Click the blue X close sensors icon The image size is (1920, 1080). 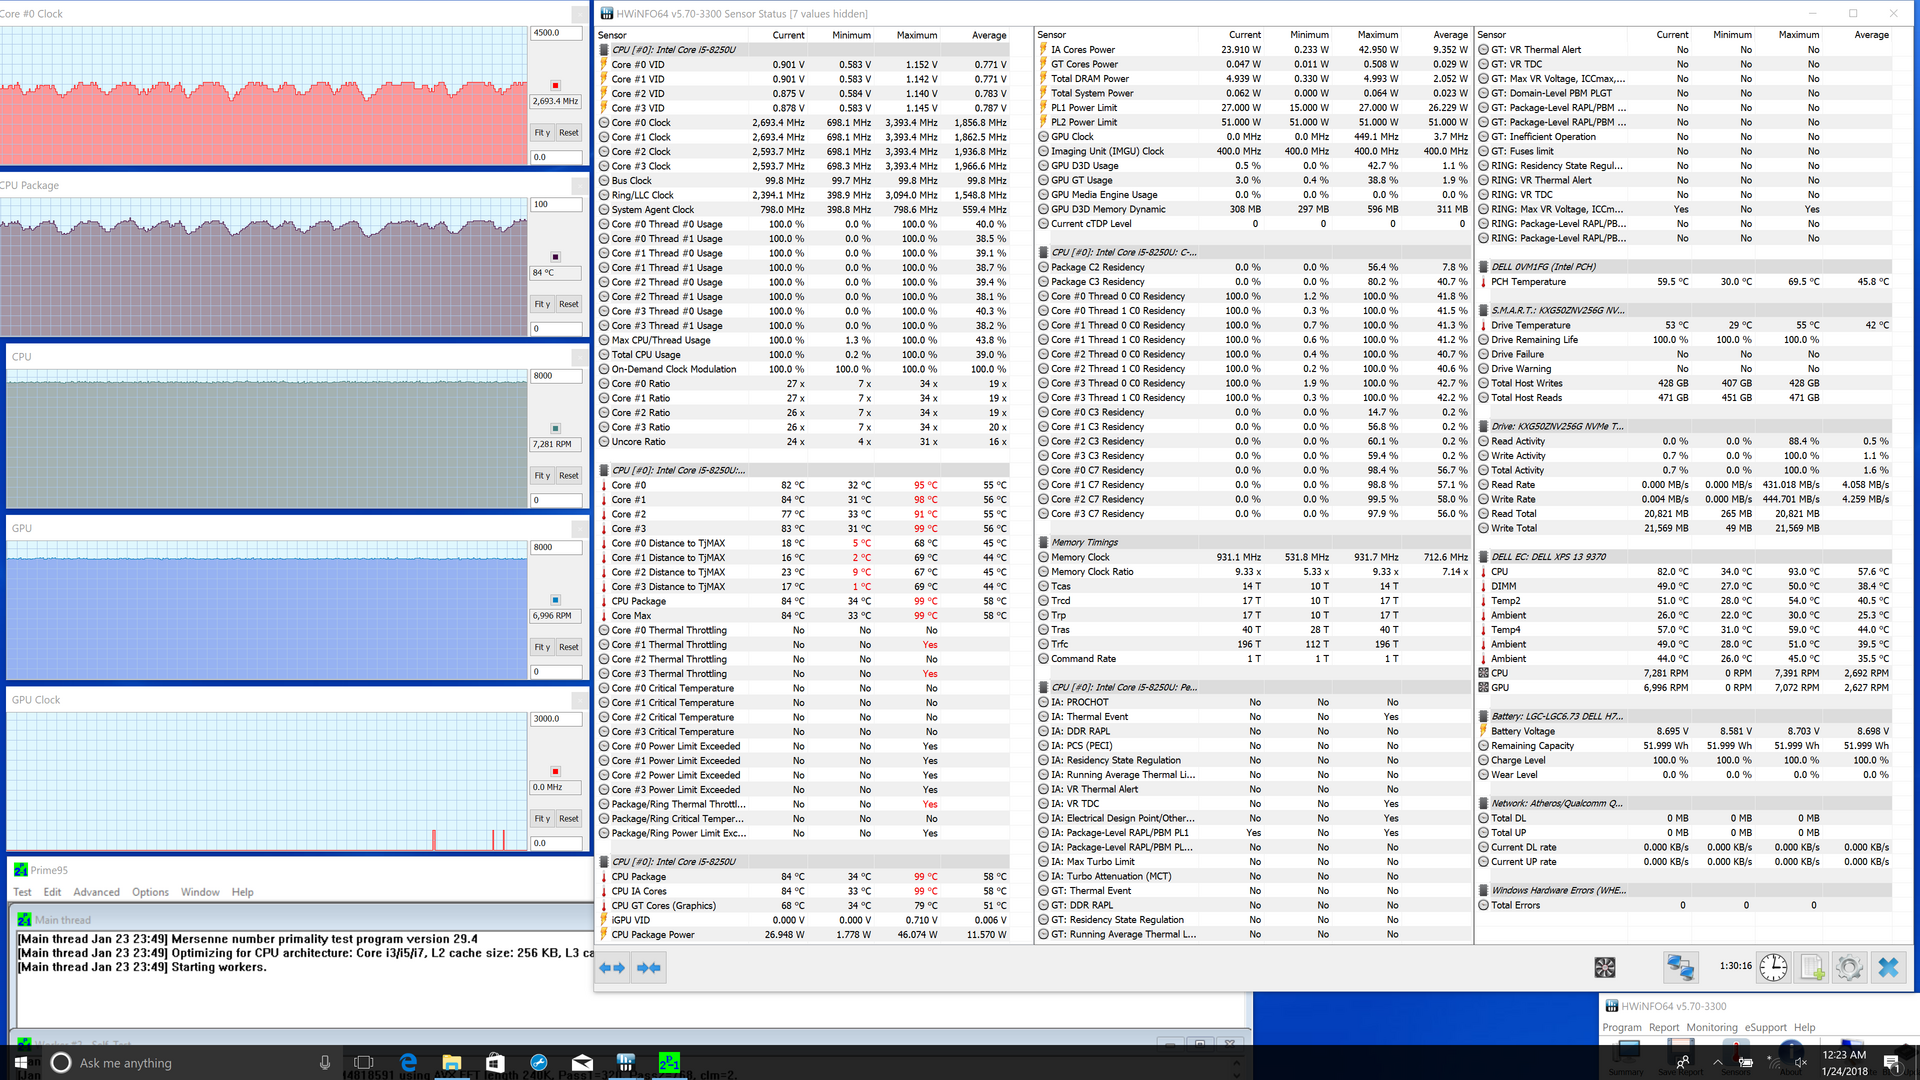pyautogui.click(x=1888, y=967)
